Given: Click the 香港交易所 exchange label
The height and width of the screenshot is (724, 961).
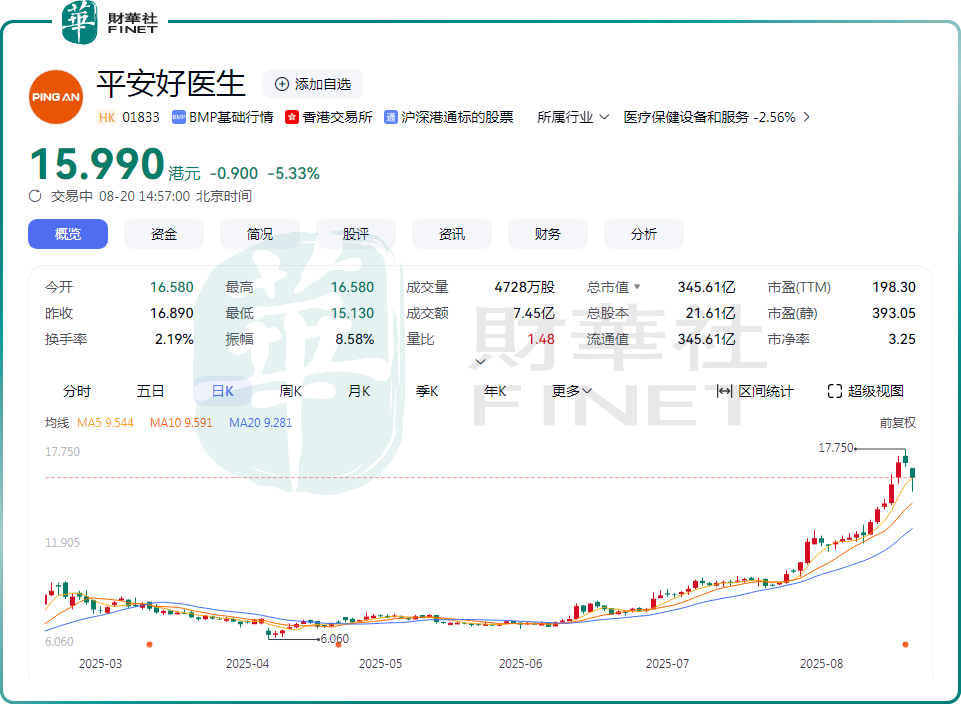Looking at the screenshot, I should click(337, 117).
